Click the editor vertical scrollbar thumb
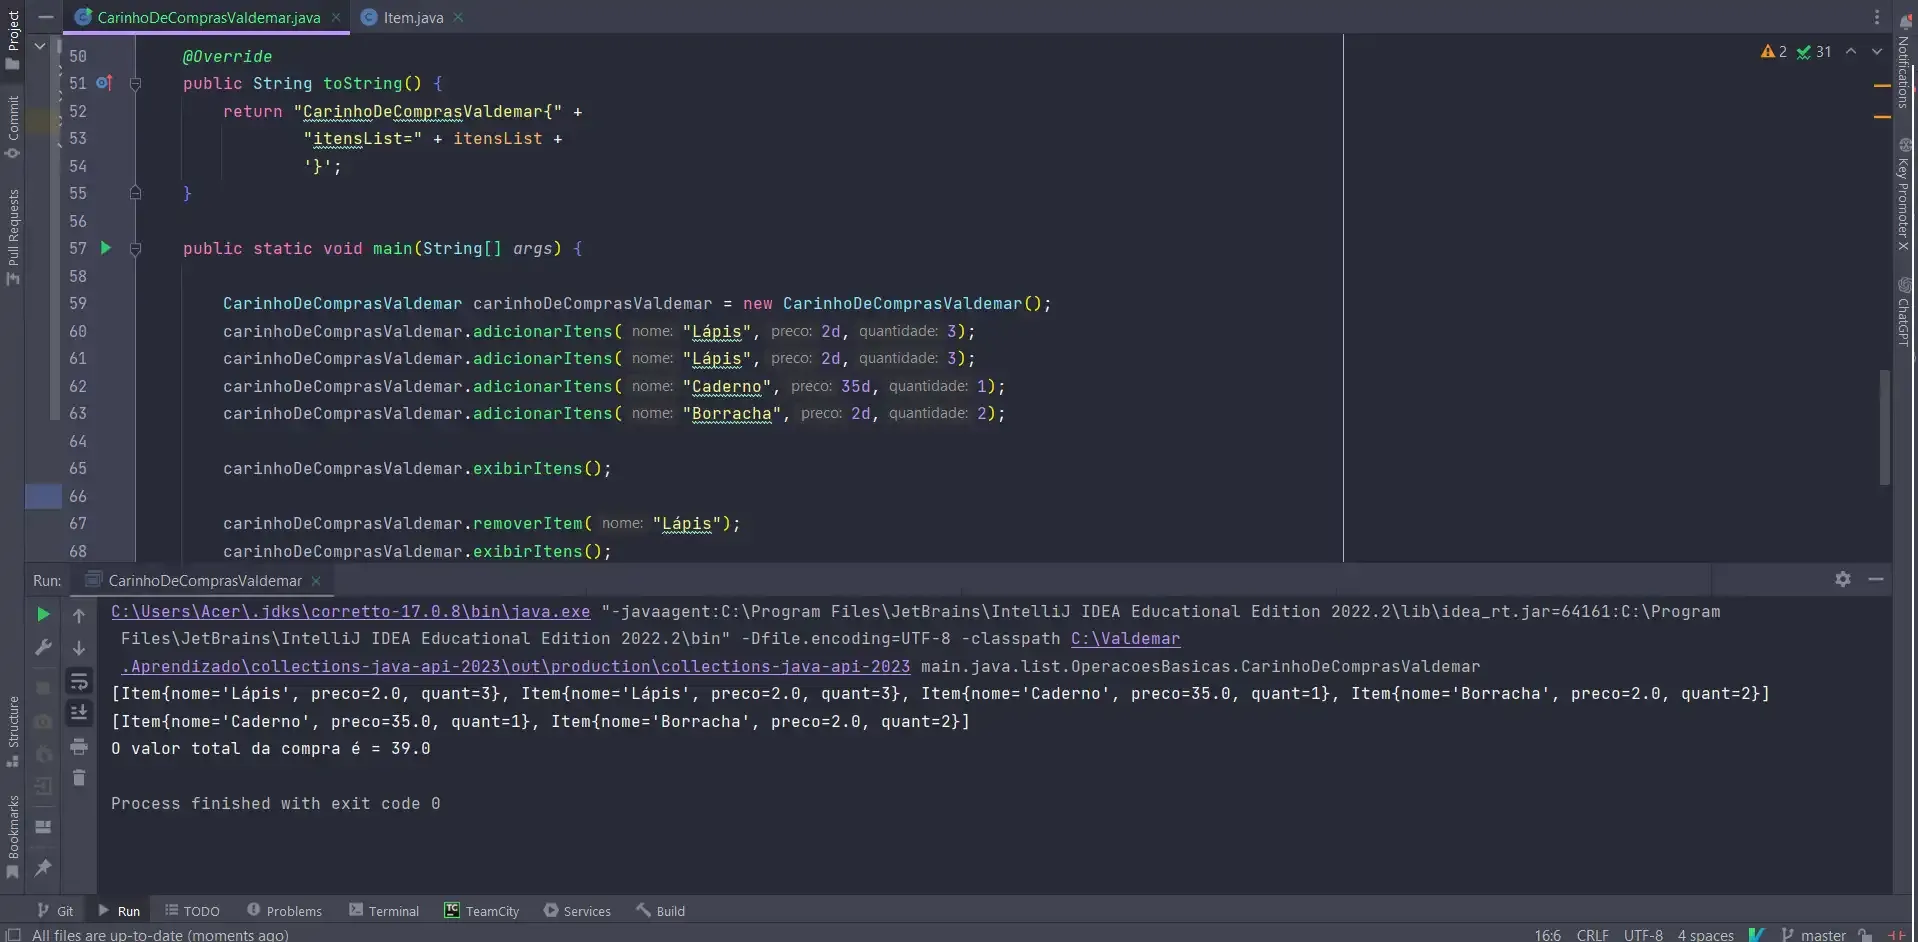Viewport: 1918px width, 942px height. coord(1885,427)
